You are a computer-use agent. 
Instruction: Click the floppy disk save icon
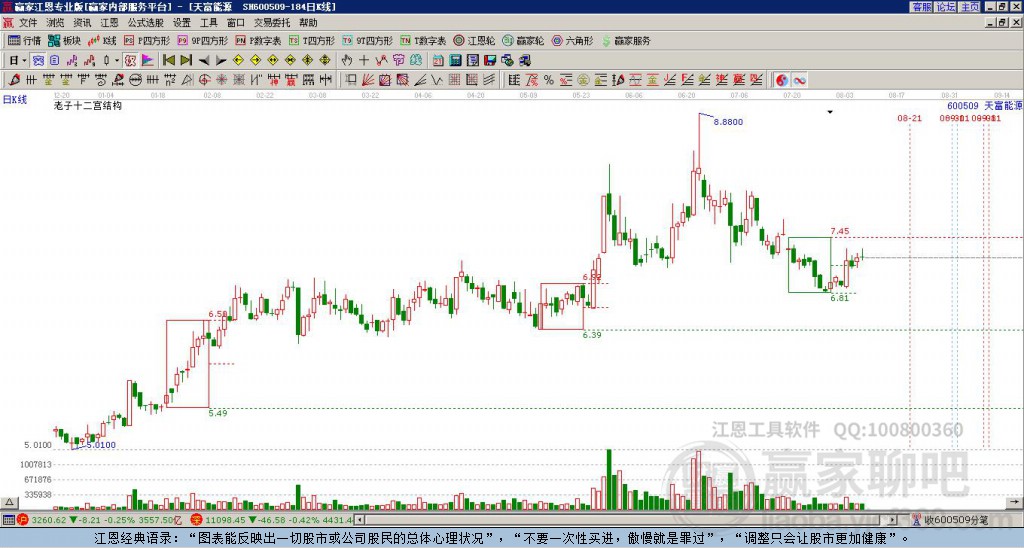pyautogui.click(x=490, y=61)
